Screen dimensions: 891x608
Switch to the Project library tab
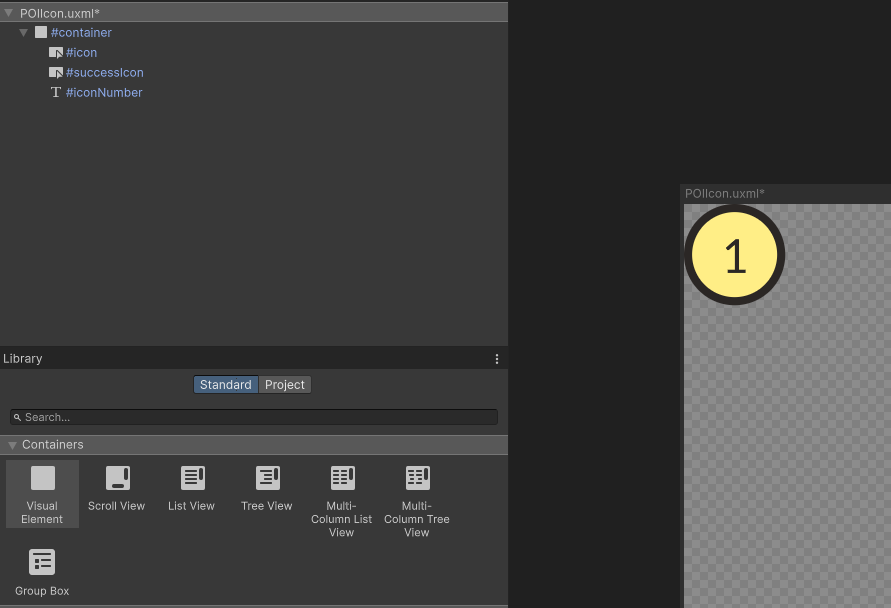click(285, 385)
